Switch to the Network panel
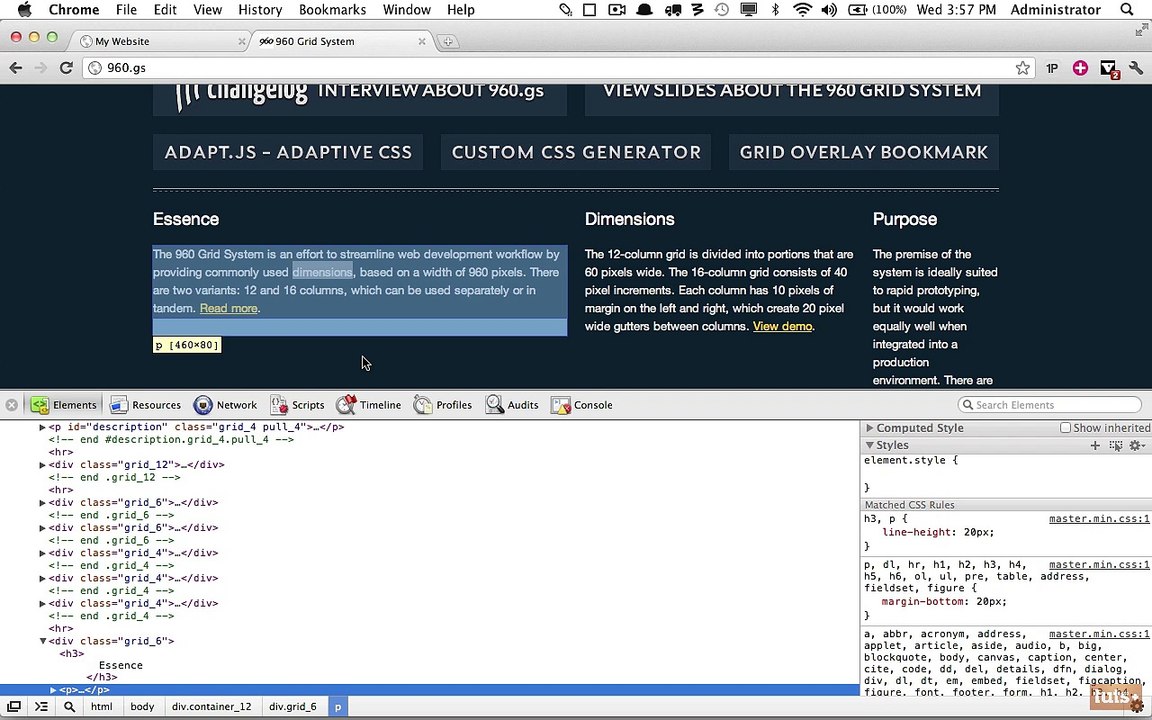This screenshot has height=720, width=1152. tap(226, 405)
